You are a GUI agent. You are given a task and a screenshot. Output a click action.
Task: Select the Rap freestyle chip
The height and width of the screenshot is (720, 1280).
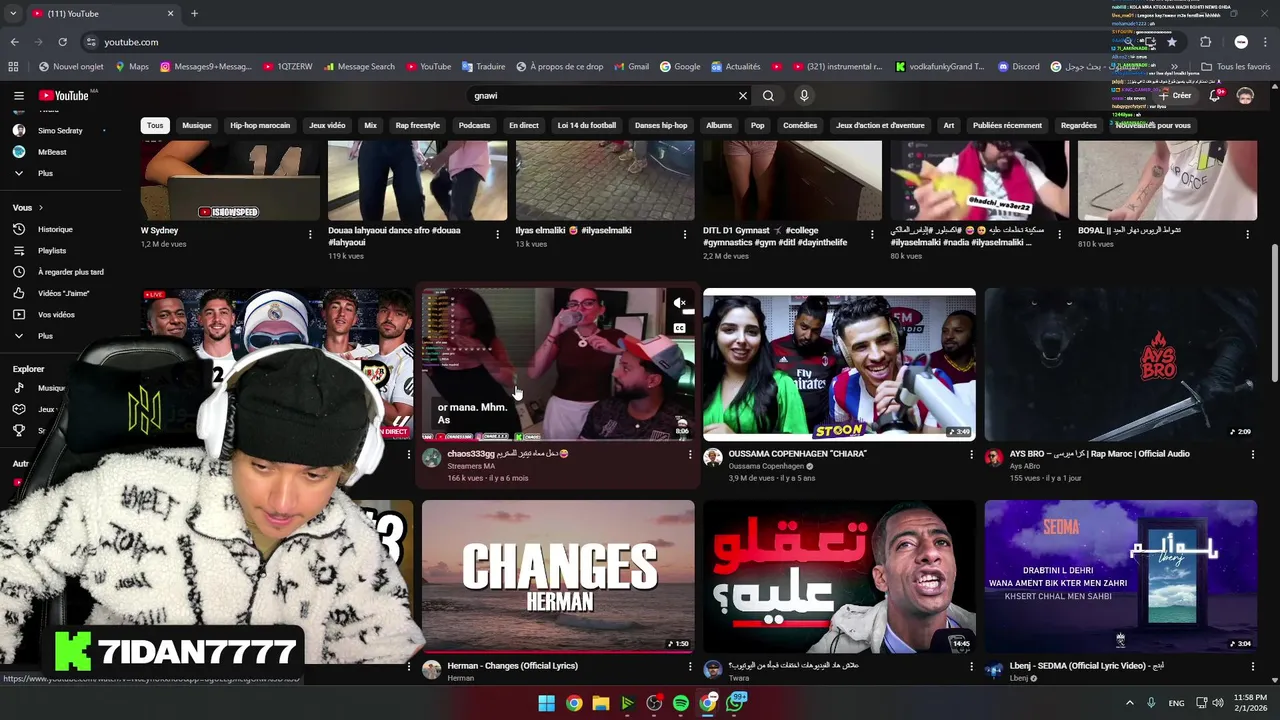417,126
